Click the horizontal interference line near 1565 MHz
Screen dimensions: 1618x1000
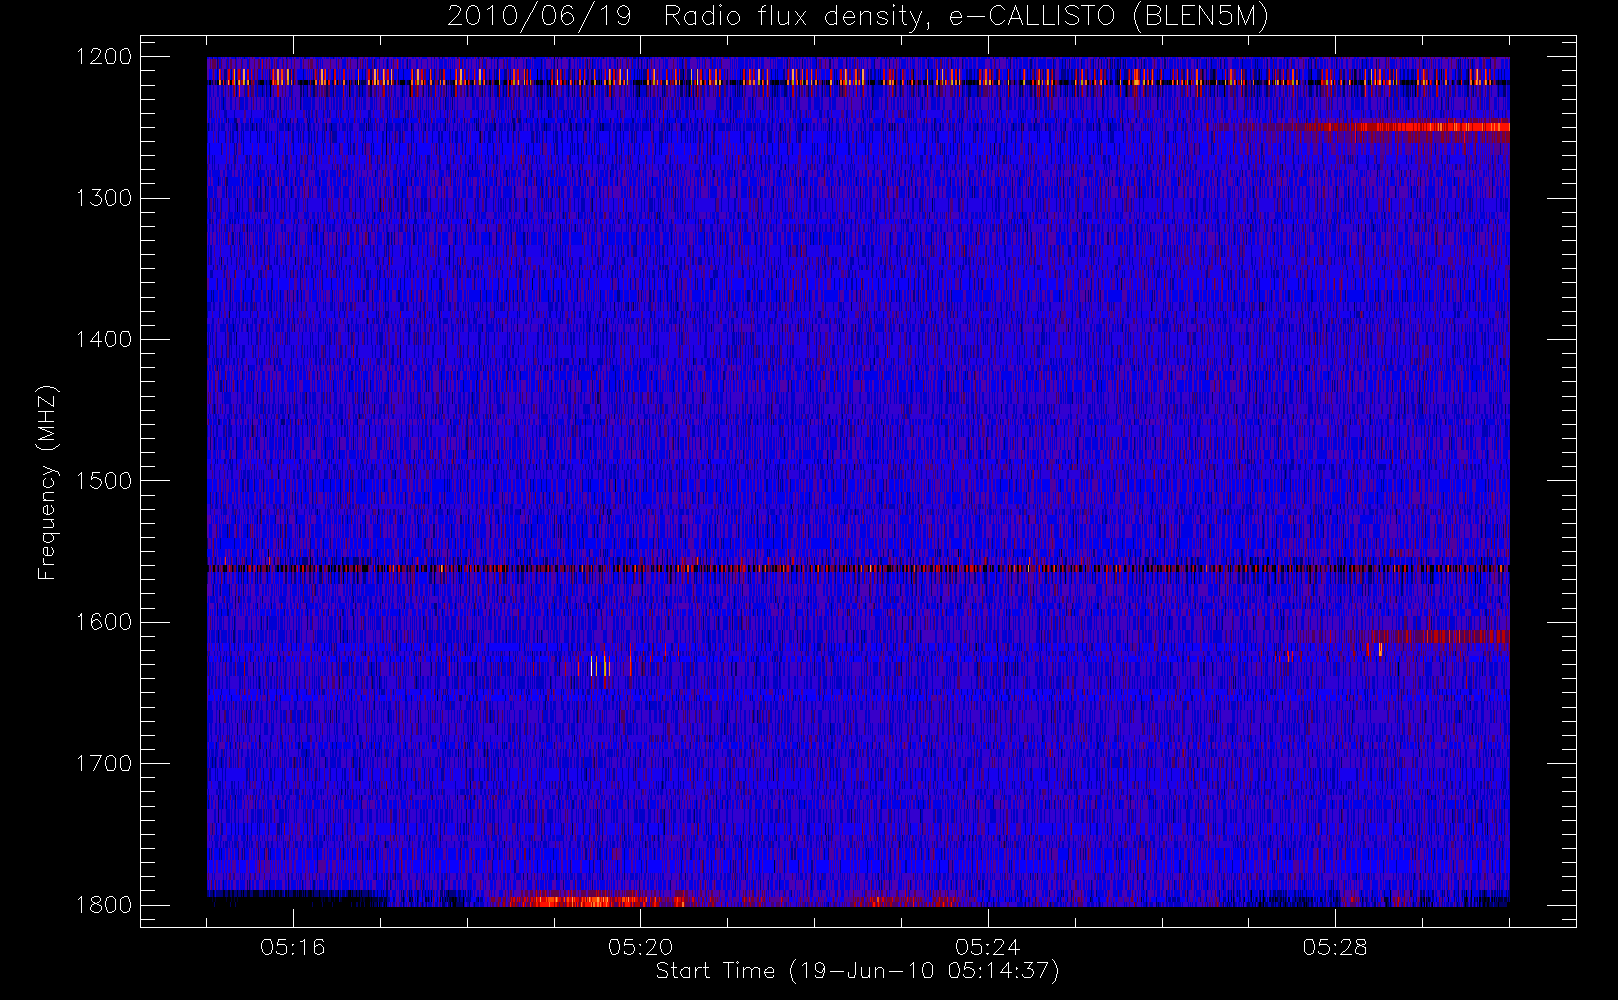[x=858, y=568]
